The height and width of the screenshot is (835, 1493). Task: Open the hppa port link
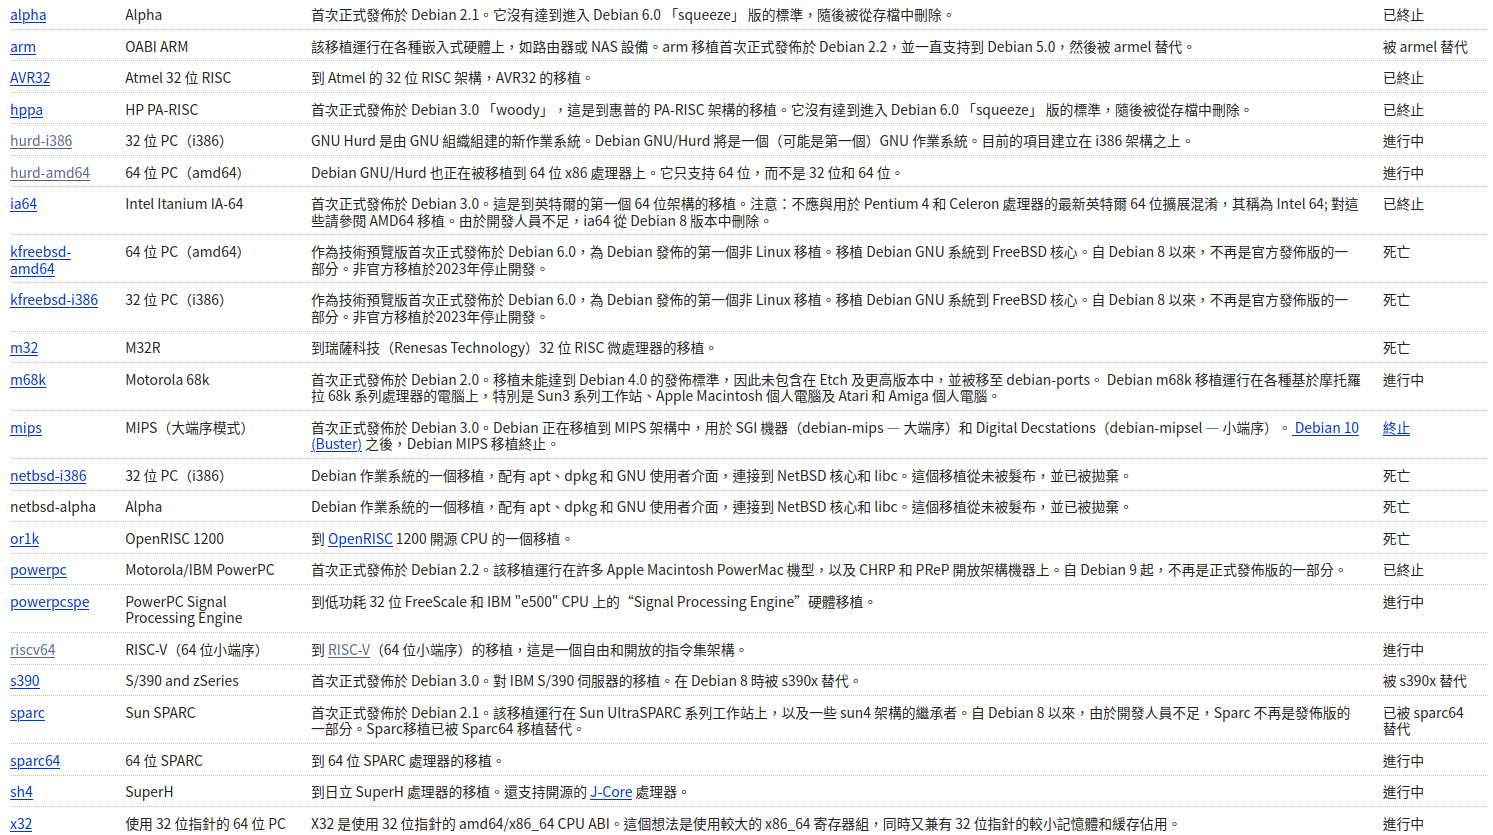27,110
